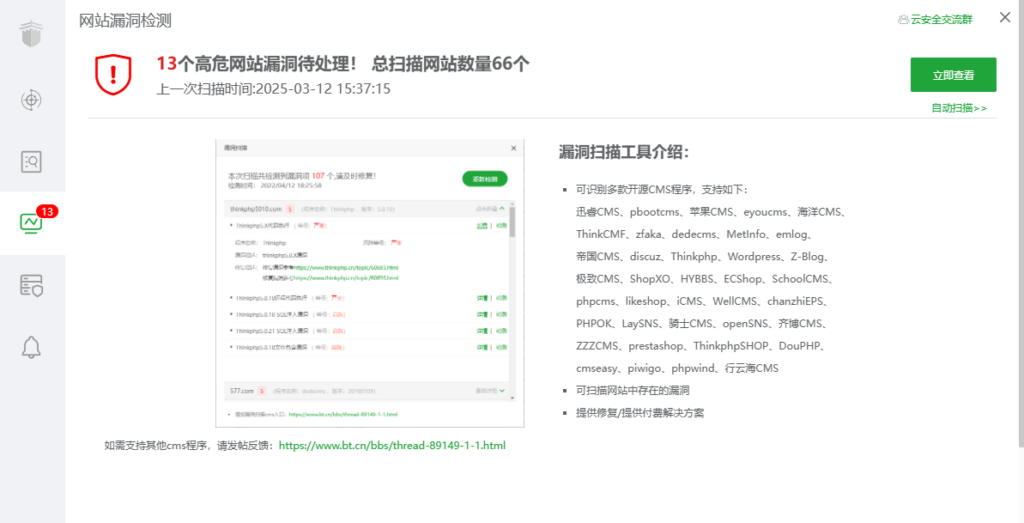Click the 如需支持其他cms程序 note text

[191, 445]
